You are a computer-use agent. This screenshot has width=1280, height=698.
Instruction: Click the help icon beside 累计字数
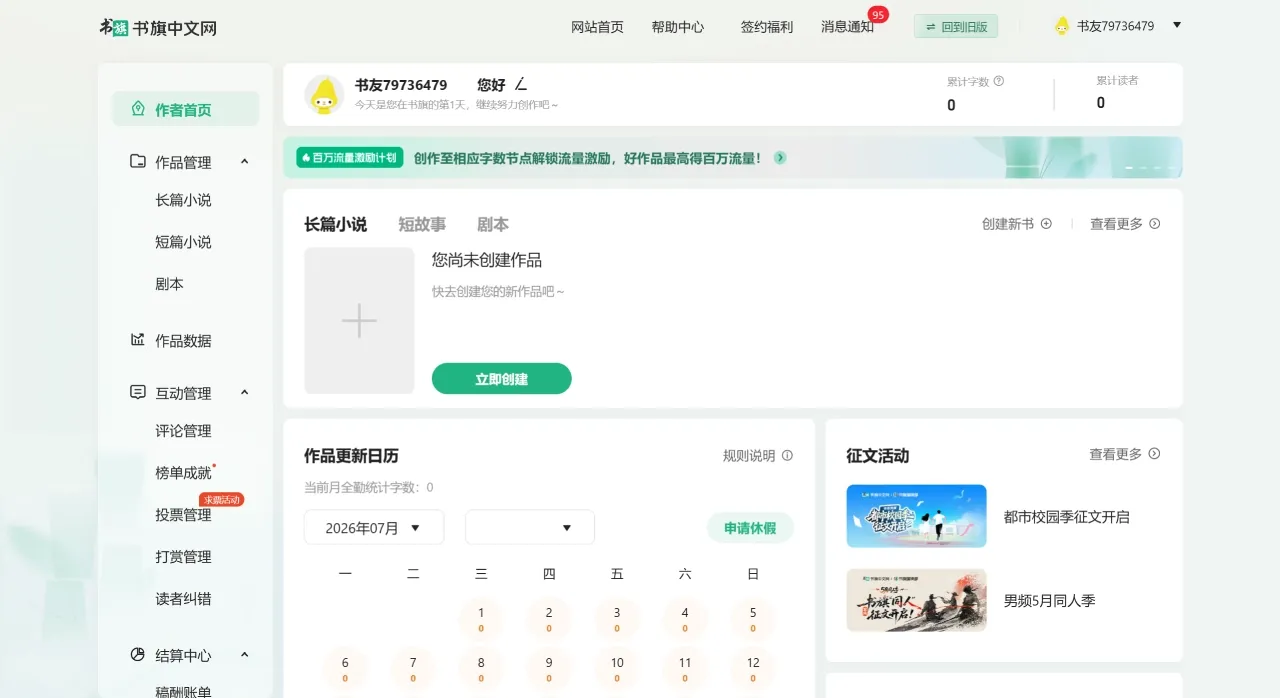point(999,81)
